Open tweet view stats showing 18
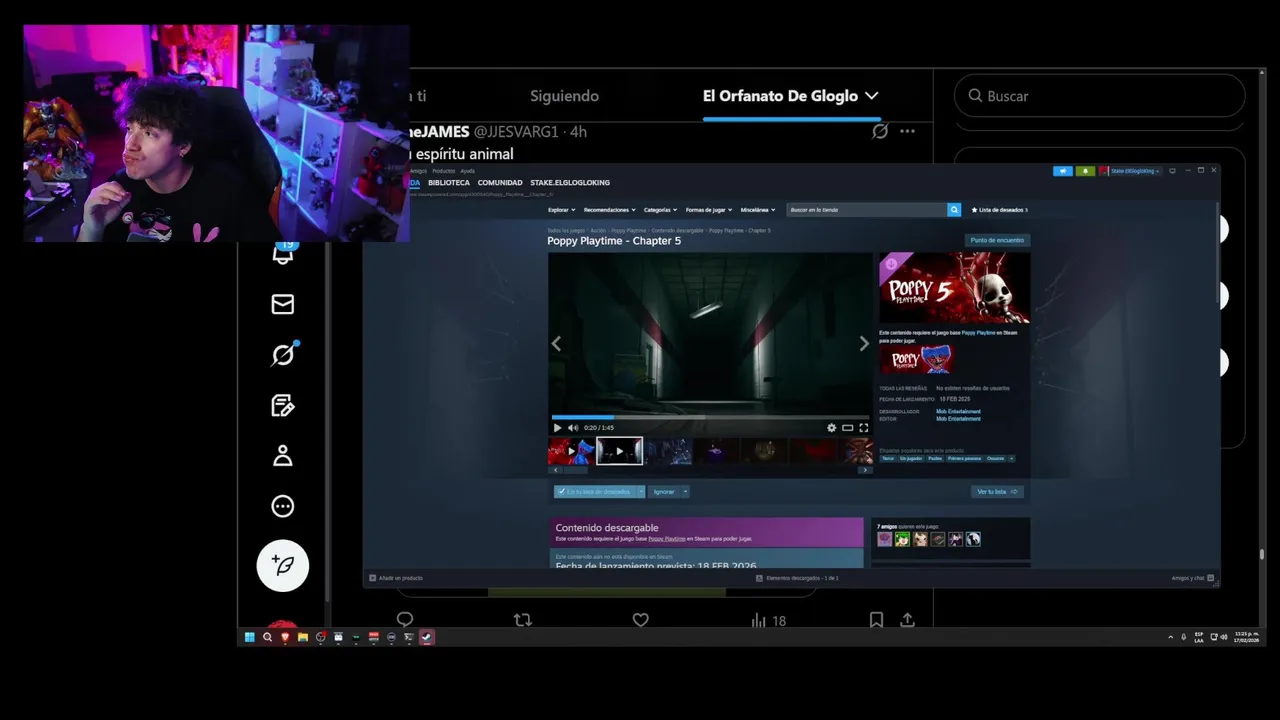Screen dimensions: 1280x720 [x=768, y=620]
